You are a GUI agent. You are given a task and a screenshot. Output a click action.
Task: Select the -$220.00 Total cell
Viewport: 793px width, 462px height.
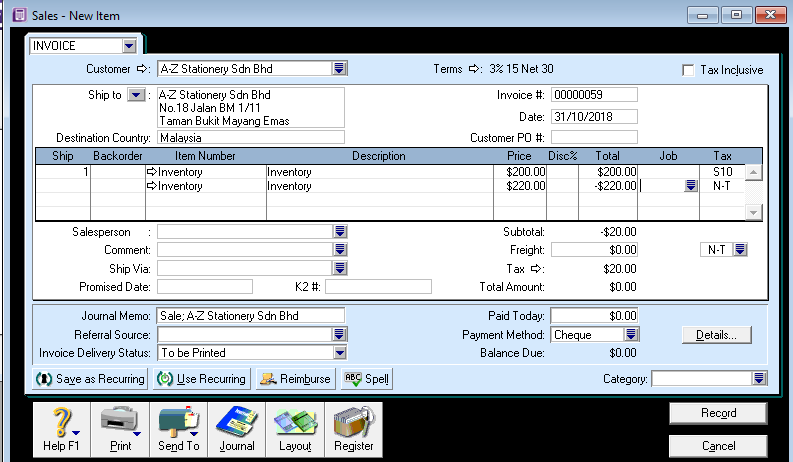coord(608,186)
